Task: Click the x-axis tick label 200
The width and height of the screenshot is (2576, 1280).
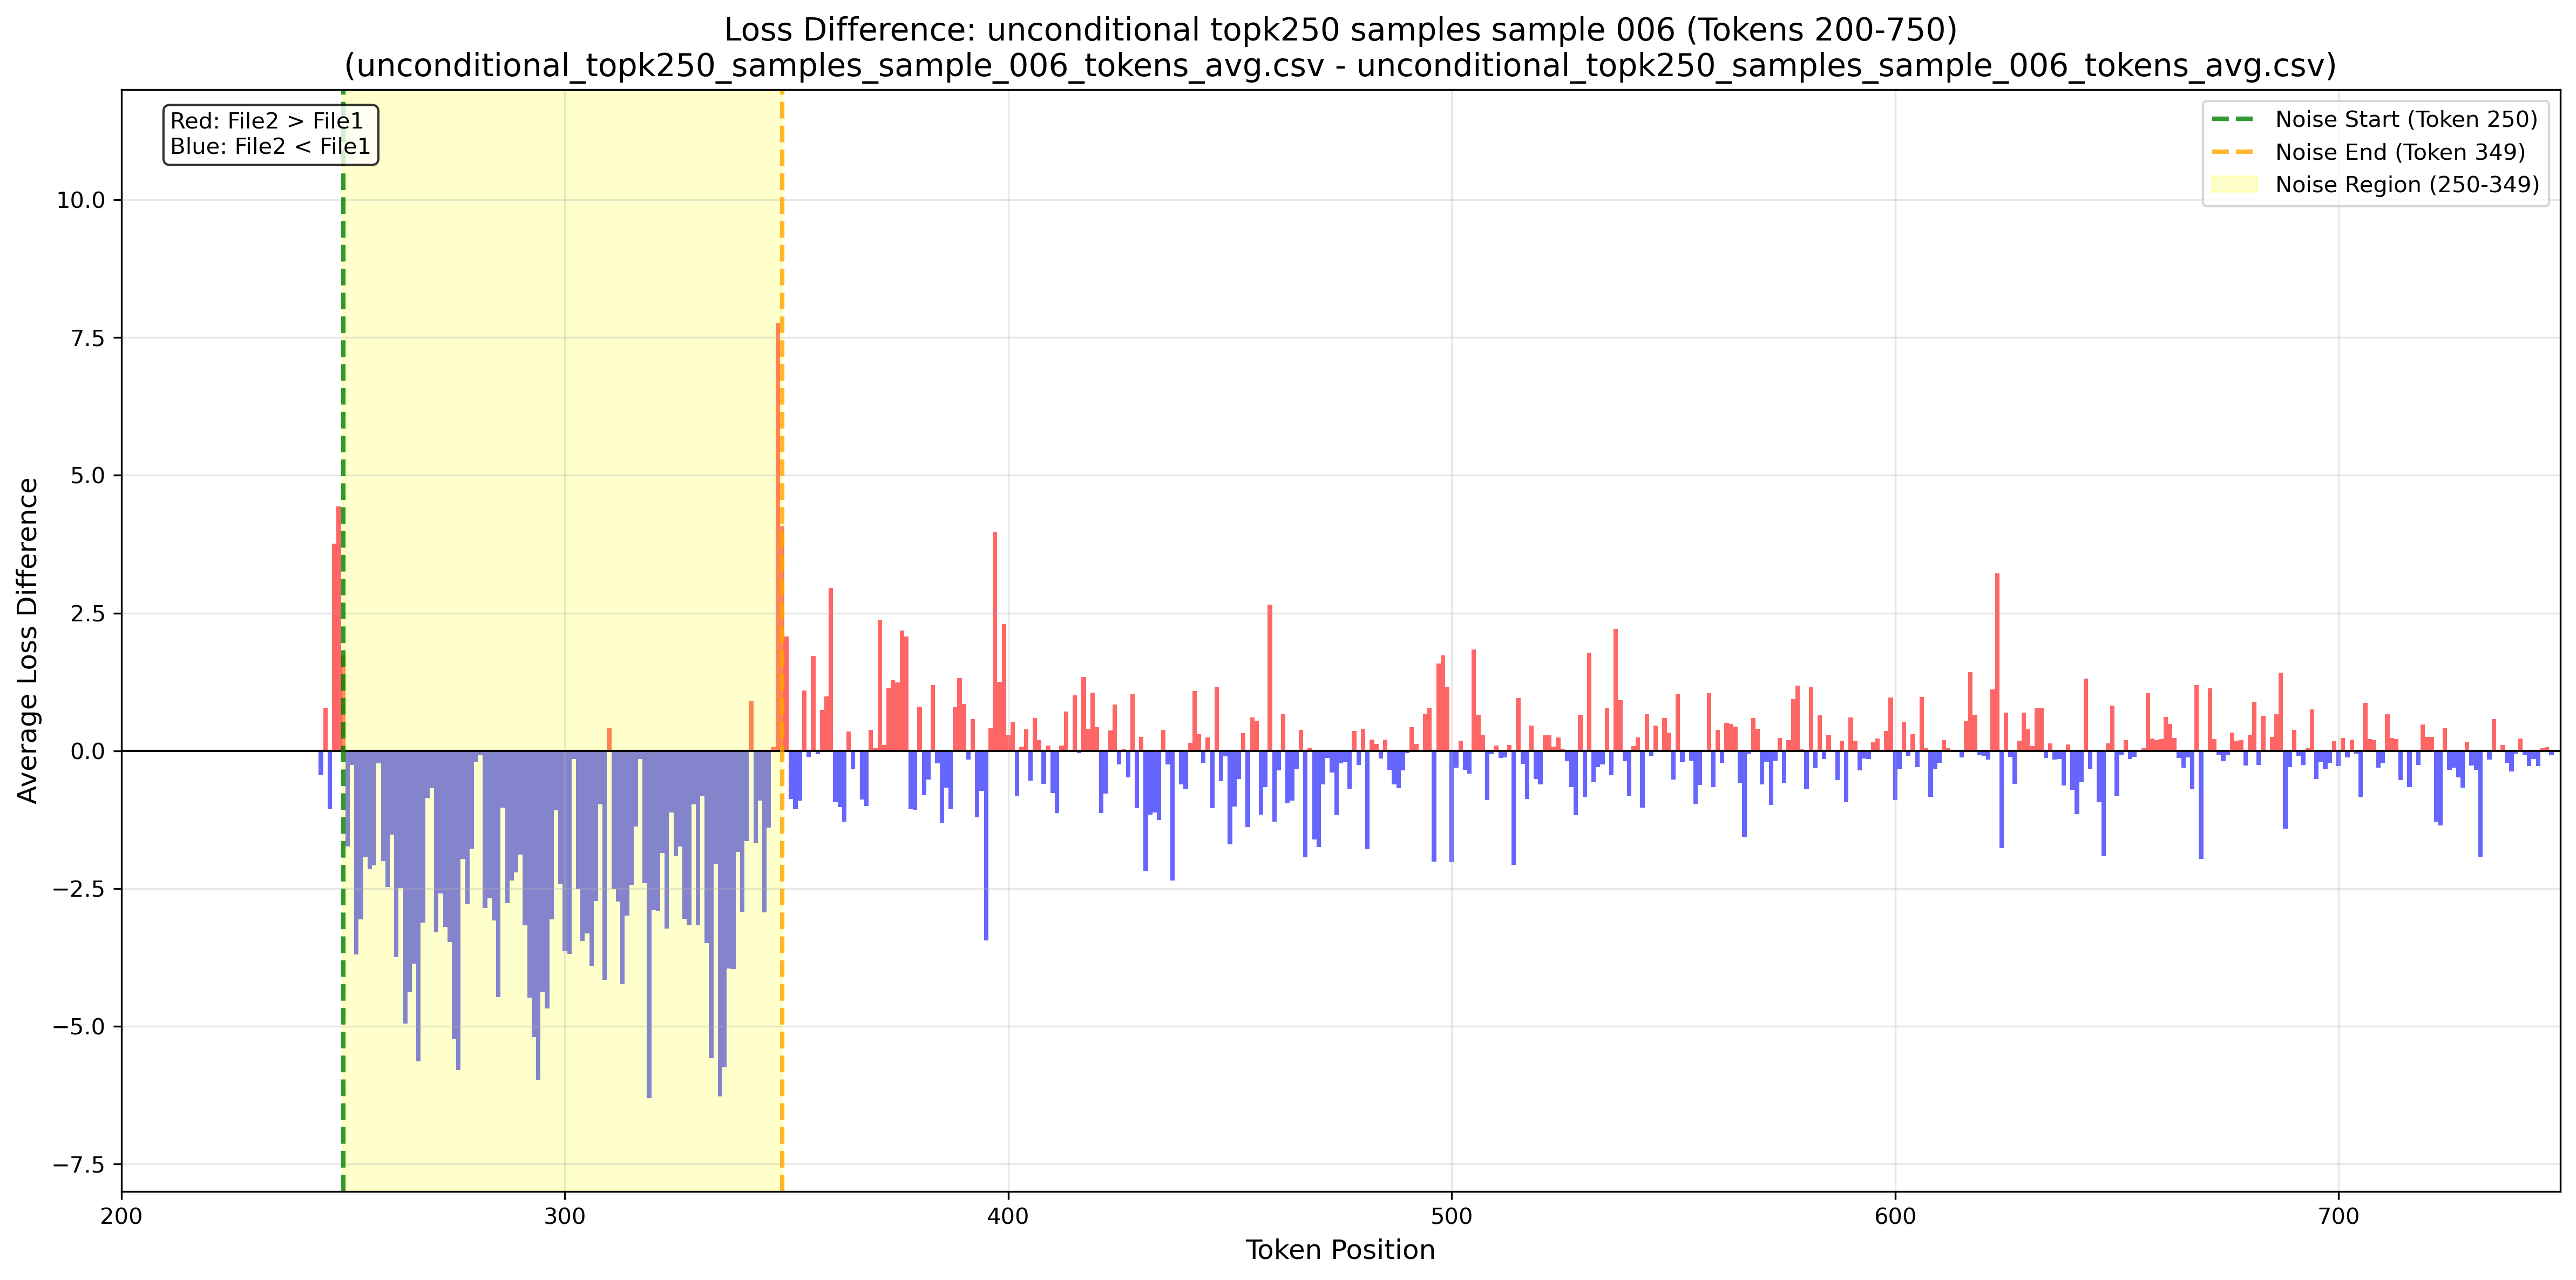Action: (x=122, y=1217)
